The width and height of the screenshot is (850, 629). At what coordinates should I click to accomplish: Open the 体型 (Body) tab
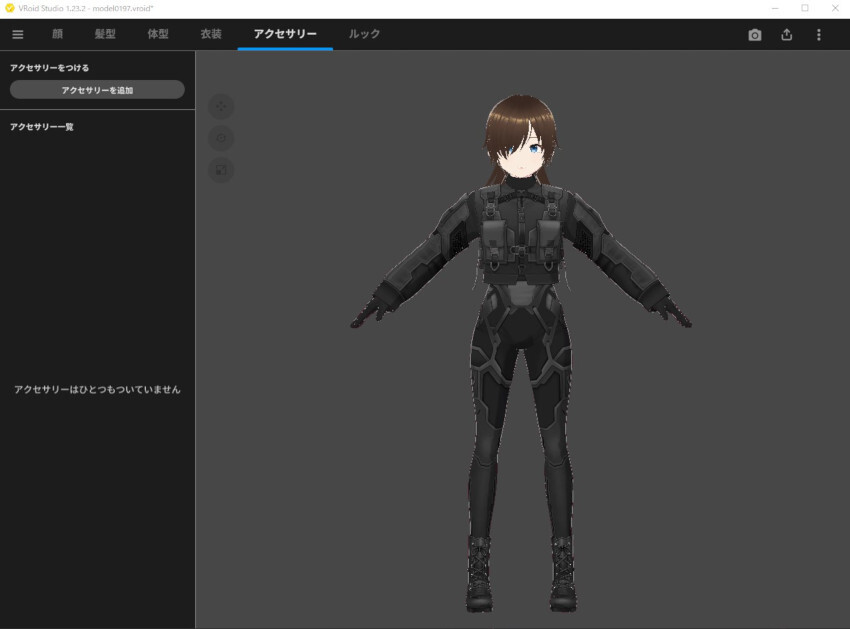pyautogui.click(x=158, y=34)
